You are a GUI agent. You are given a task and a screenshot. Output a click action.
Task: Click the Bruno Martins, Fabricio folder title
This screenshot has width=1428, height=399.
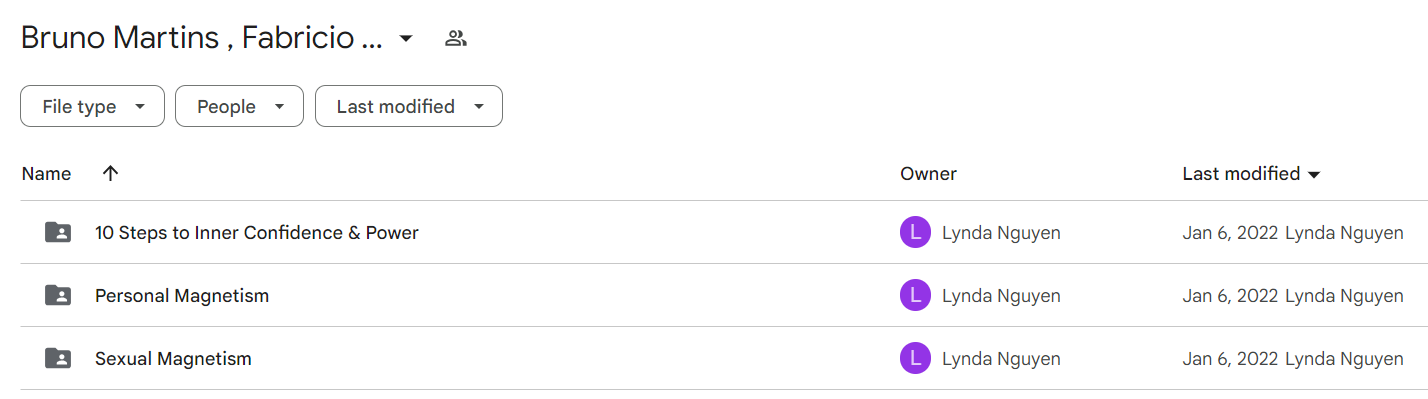tap(202, 38)
